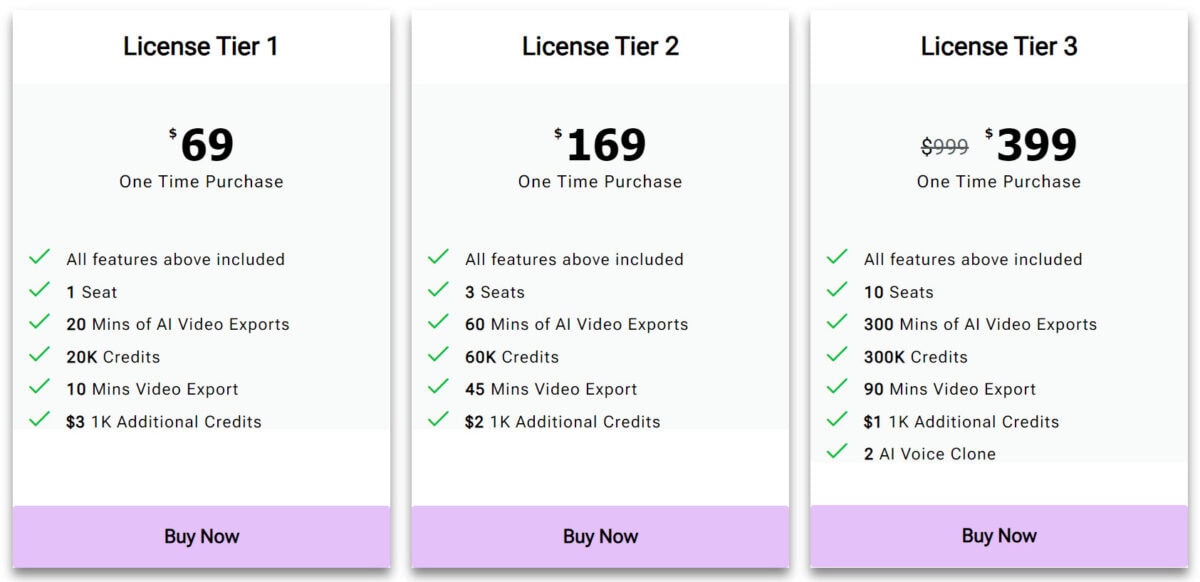The image size is (1200, 582).
Task: Select the checkmark beside '3 Seats' in Tier 2
Action: 438,291
